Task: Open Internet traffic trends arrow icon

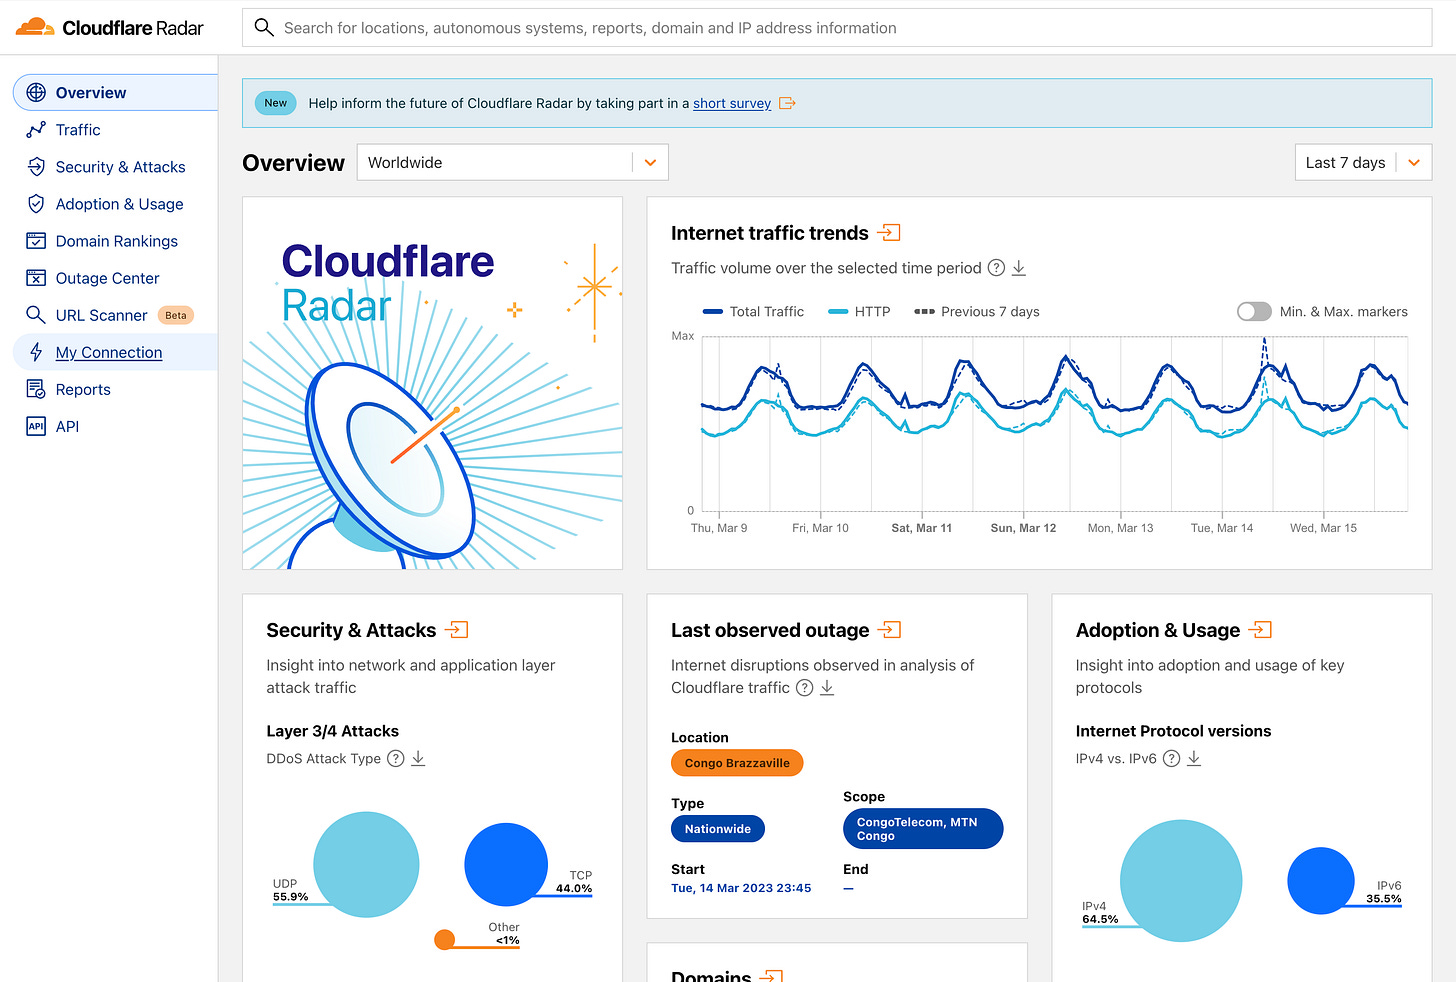Action: pyautogui.click(x=889, y=233)
